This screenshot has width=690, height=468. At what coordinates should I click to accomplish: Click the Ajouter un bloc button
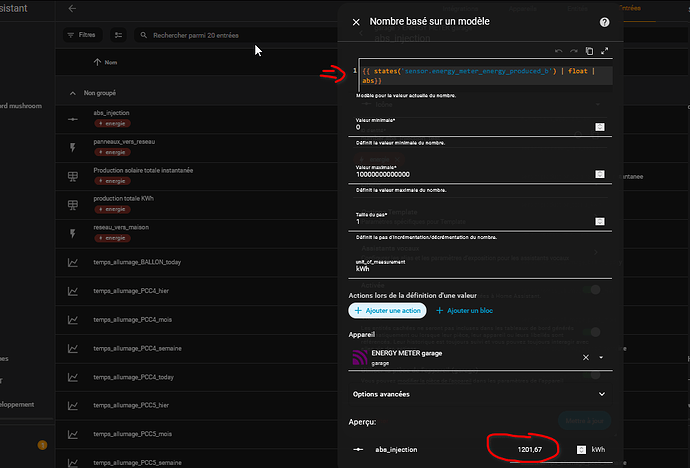coord(467,311)
